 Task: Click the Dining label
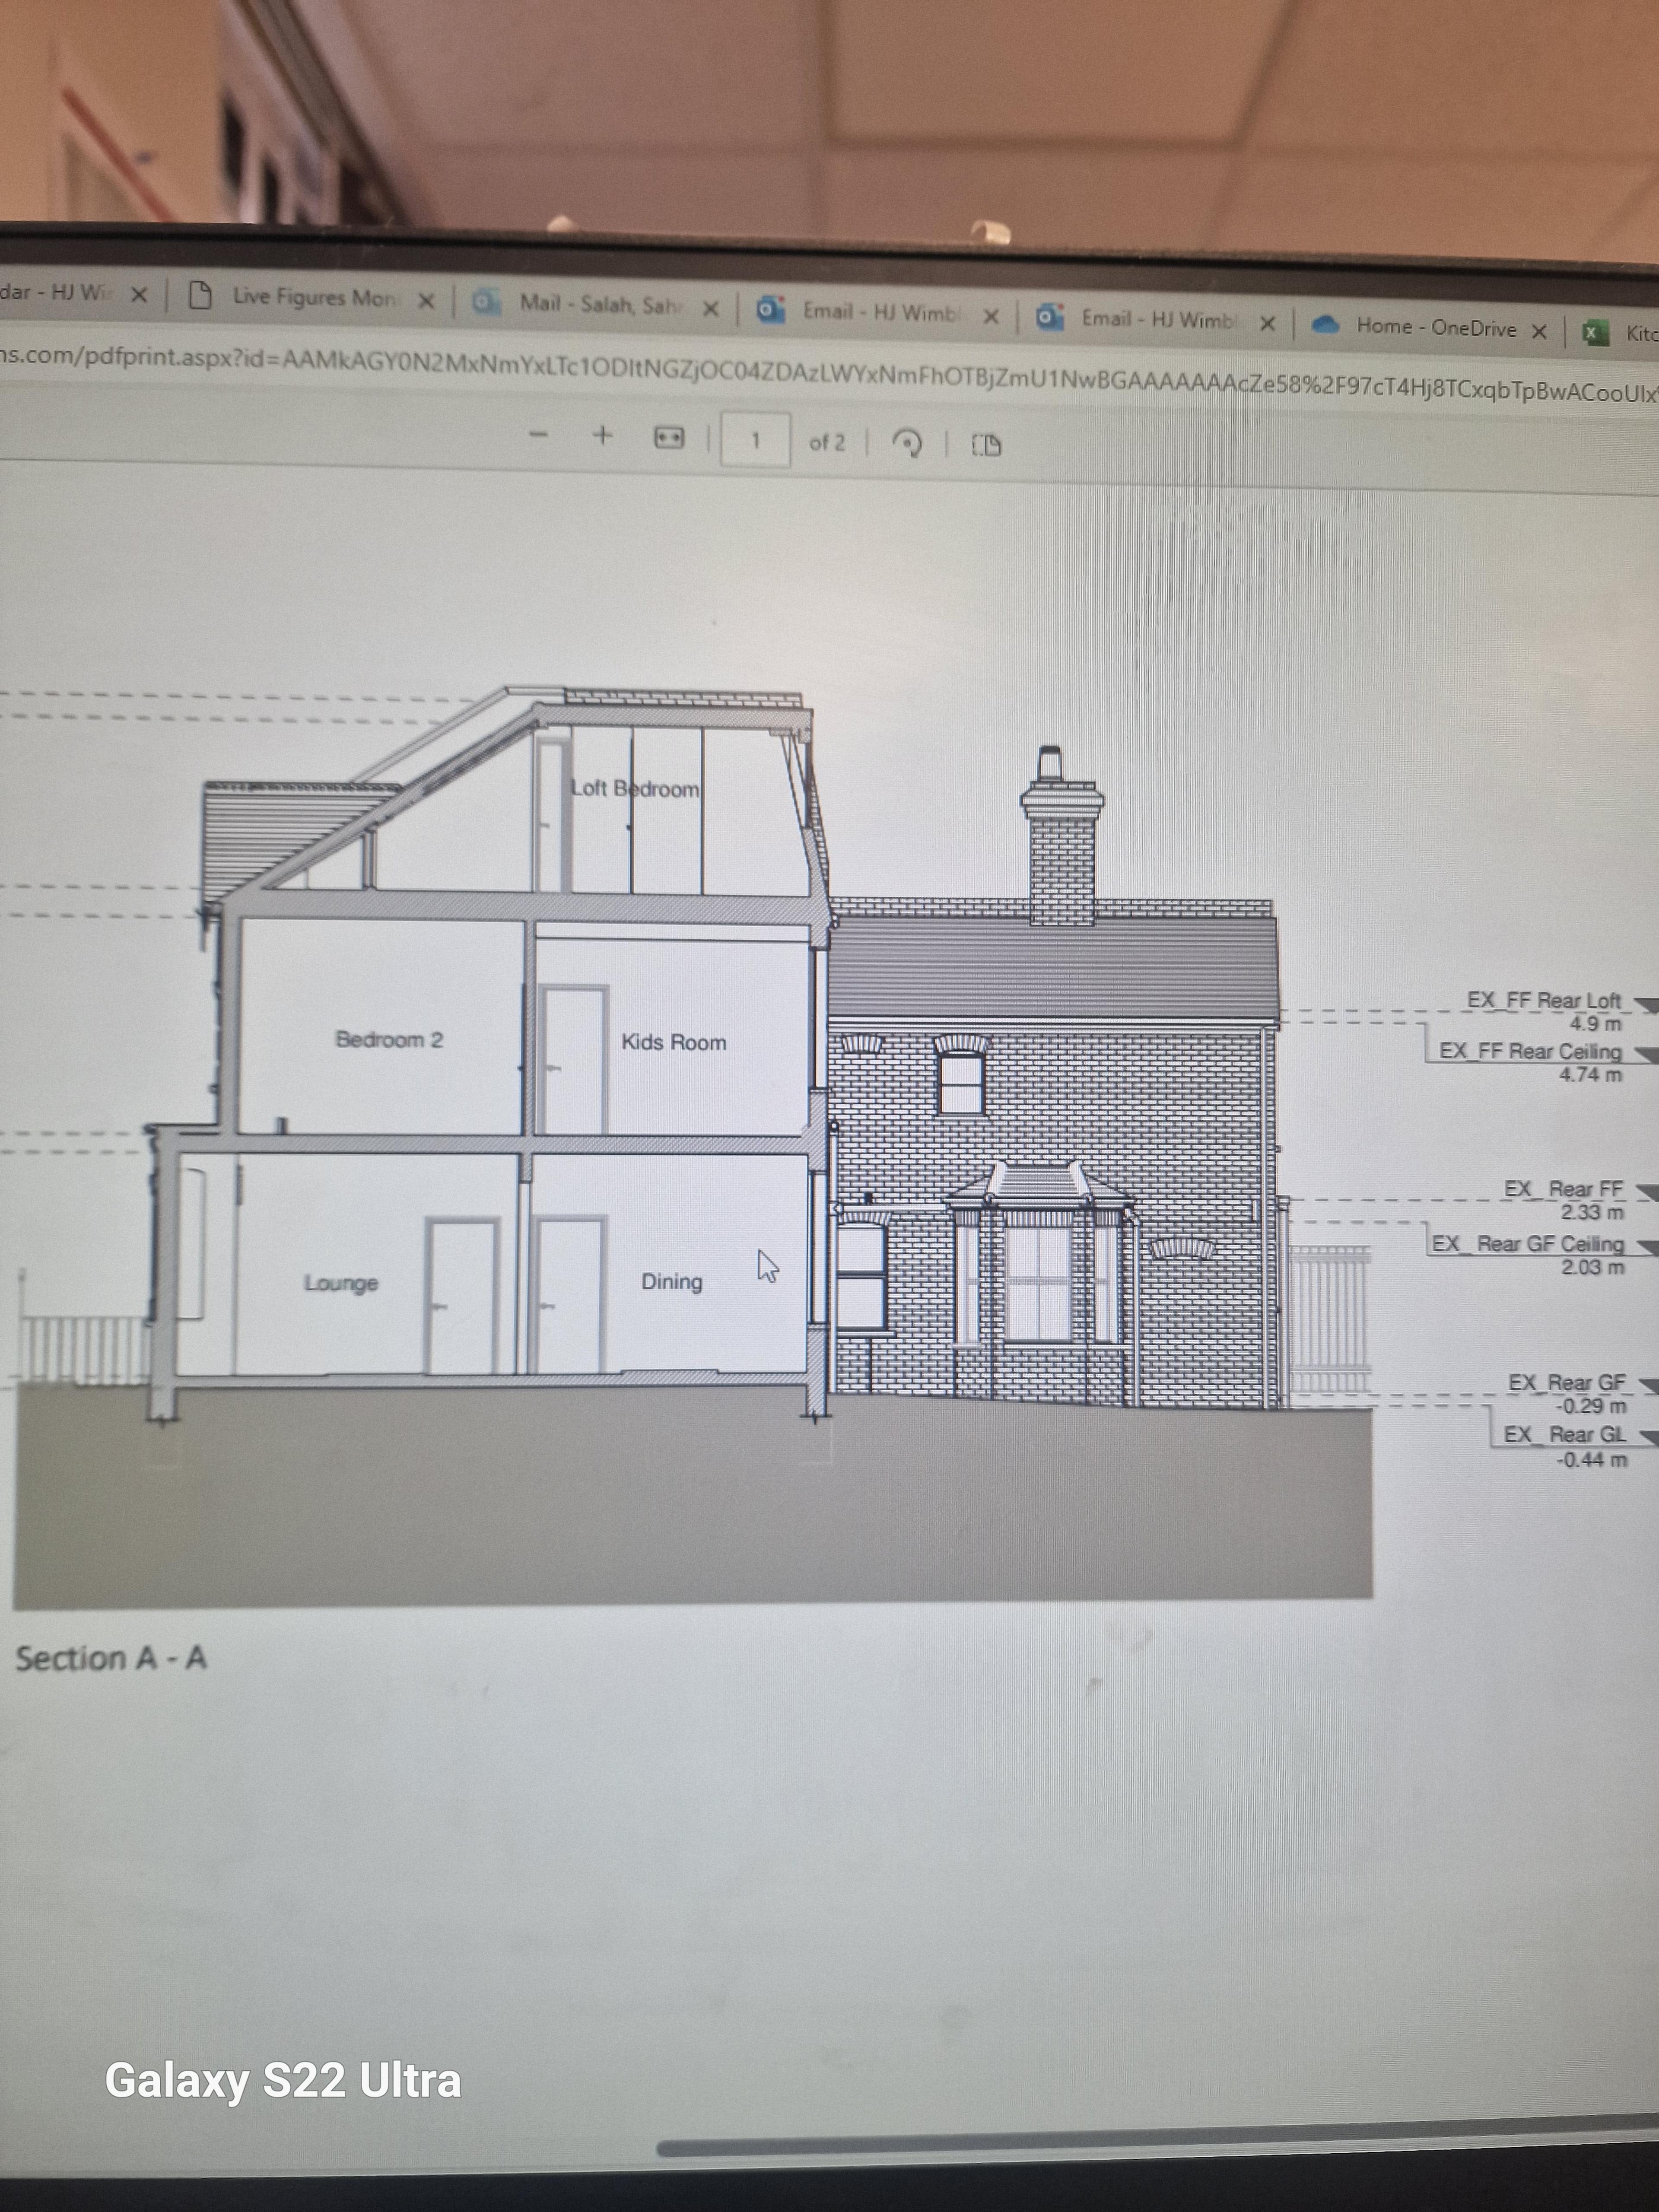pyautogui.click(x=671, y=1282)
